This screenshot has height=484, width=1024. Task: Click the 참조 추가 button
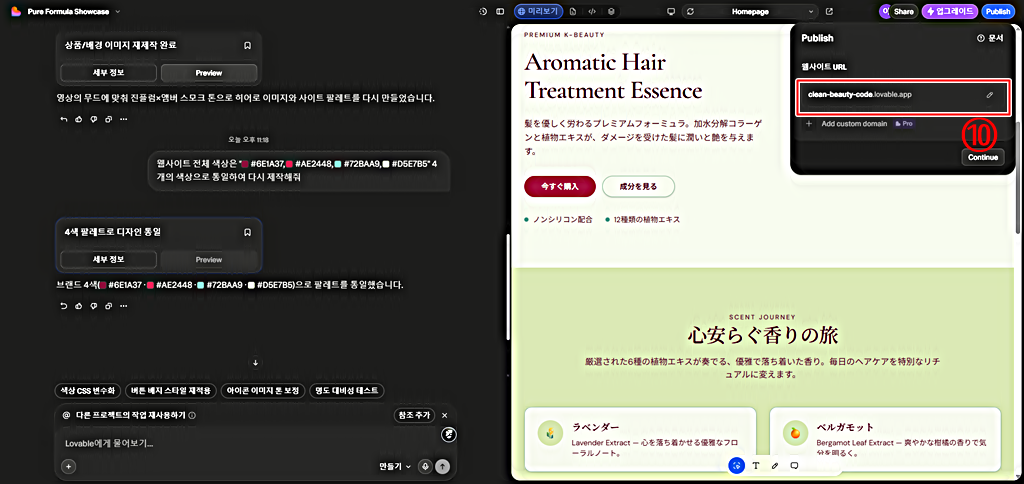(415, 415)
